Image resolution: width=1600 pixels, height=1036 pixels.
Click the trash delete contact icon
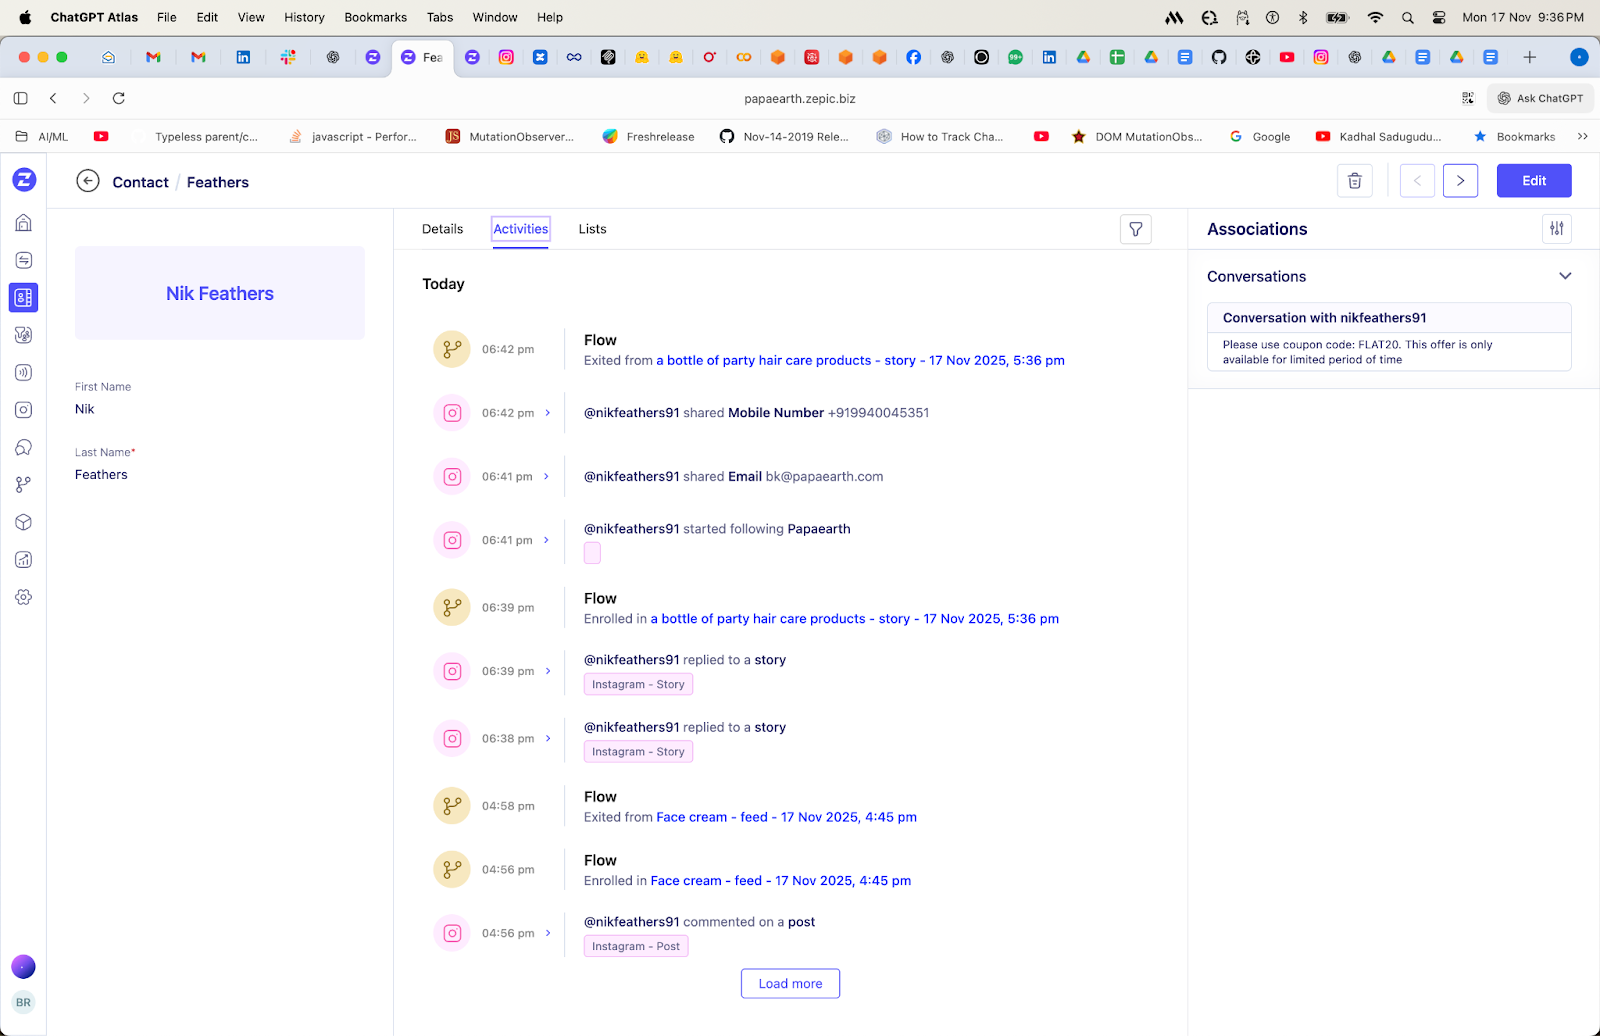(x=1354, y=181)
